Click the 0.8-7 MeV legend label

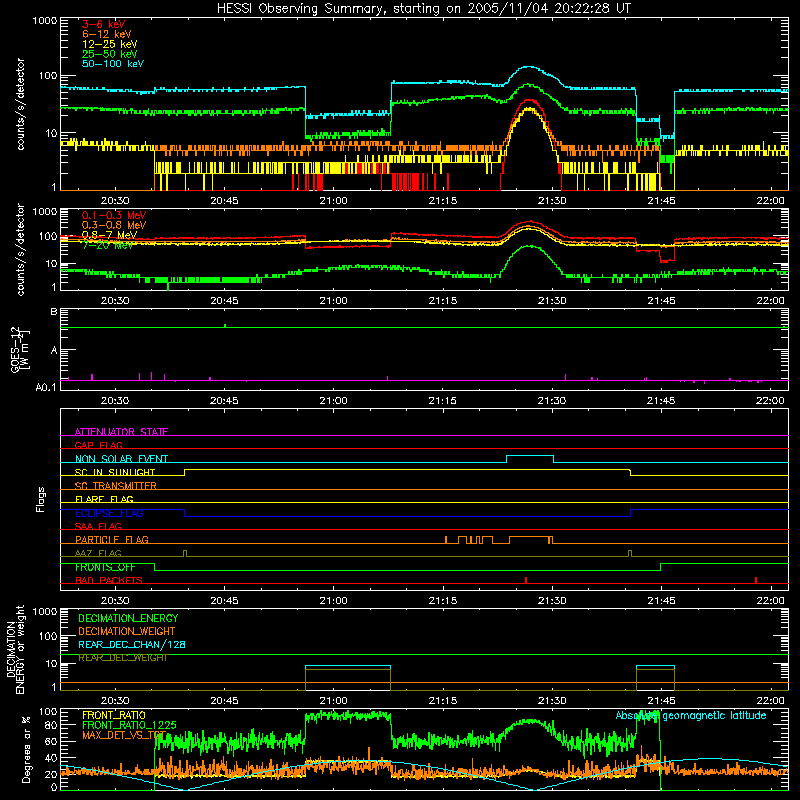109,235
